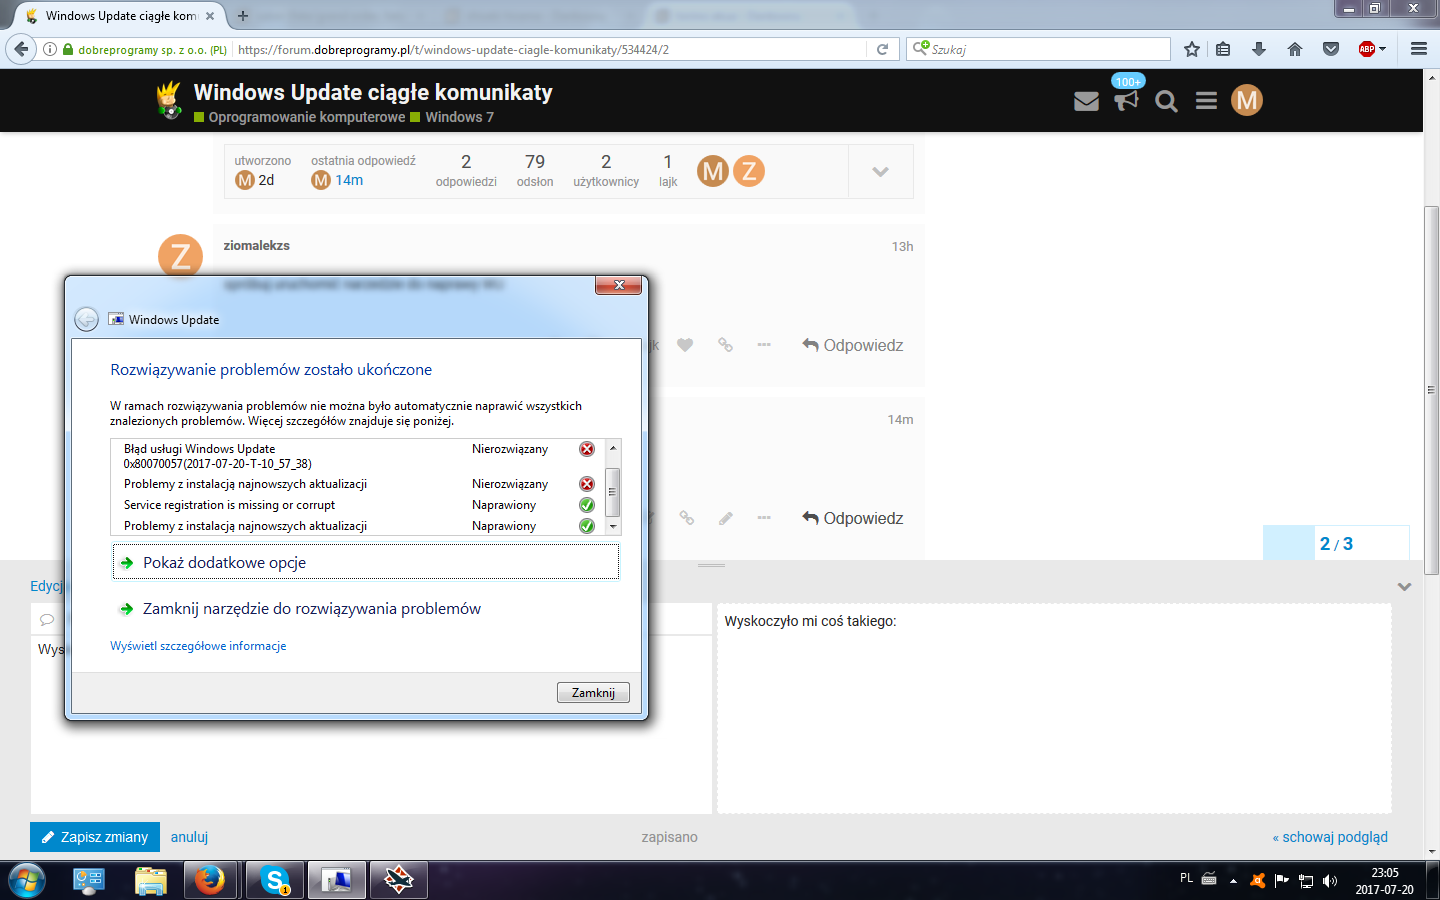Open the Adblock Plus ABP icon
The height and width of the screenshot is (900, 1440).
[1366, 49]
